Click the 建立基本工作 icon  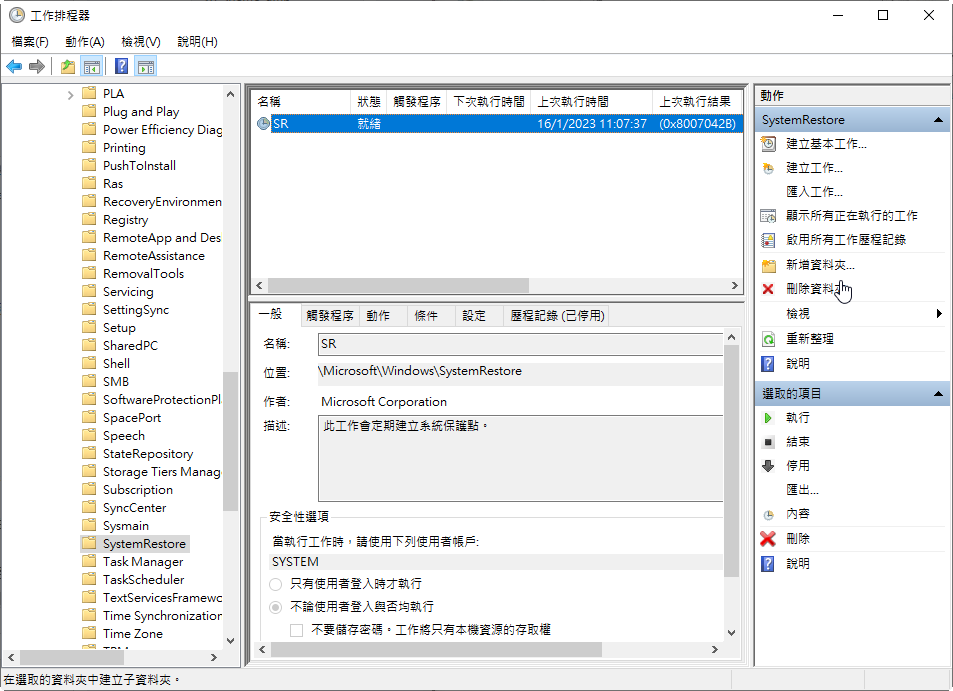pos(768,144)
